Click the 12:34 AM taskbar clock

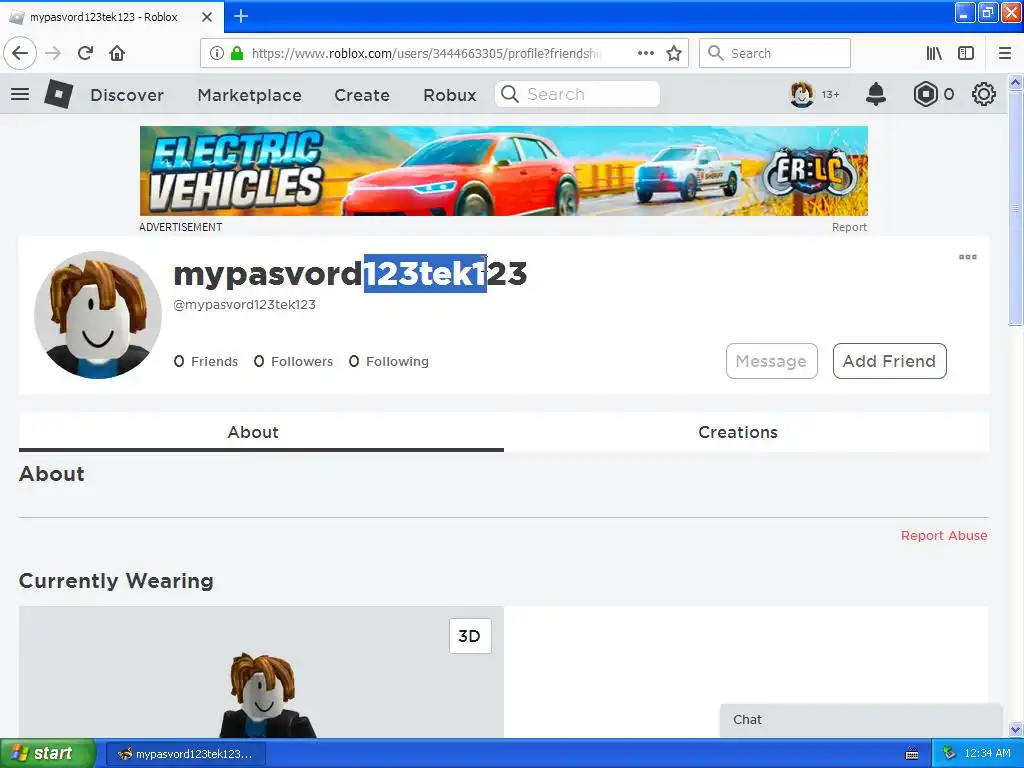[x=987, y=754]
